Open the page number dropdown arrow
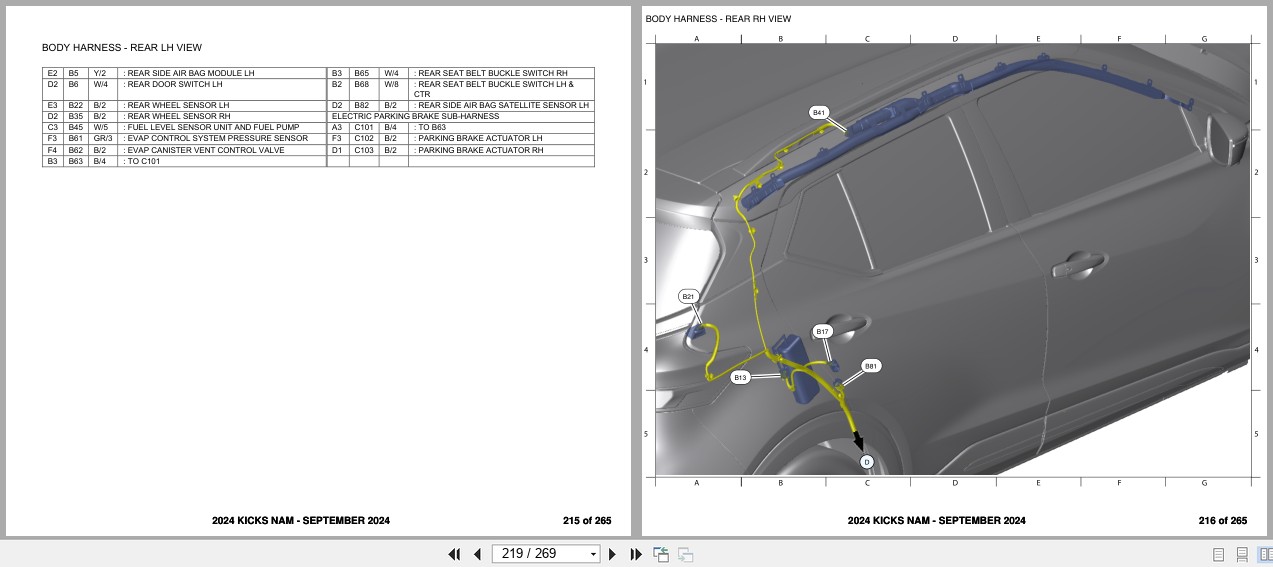 pyautogui.click(x=593, y=554)
